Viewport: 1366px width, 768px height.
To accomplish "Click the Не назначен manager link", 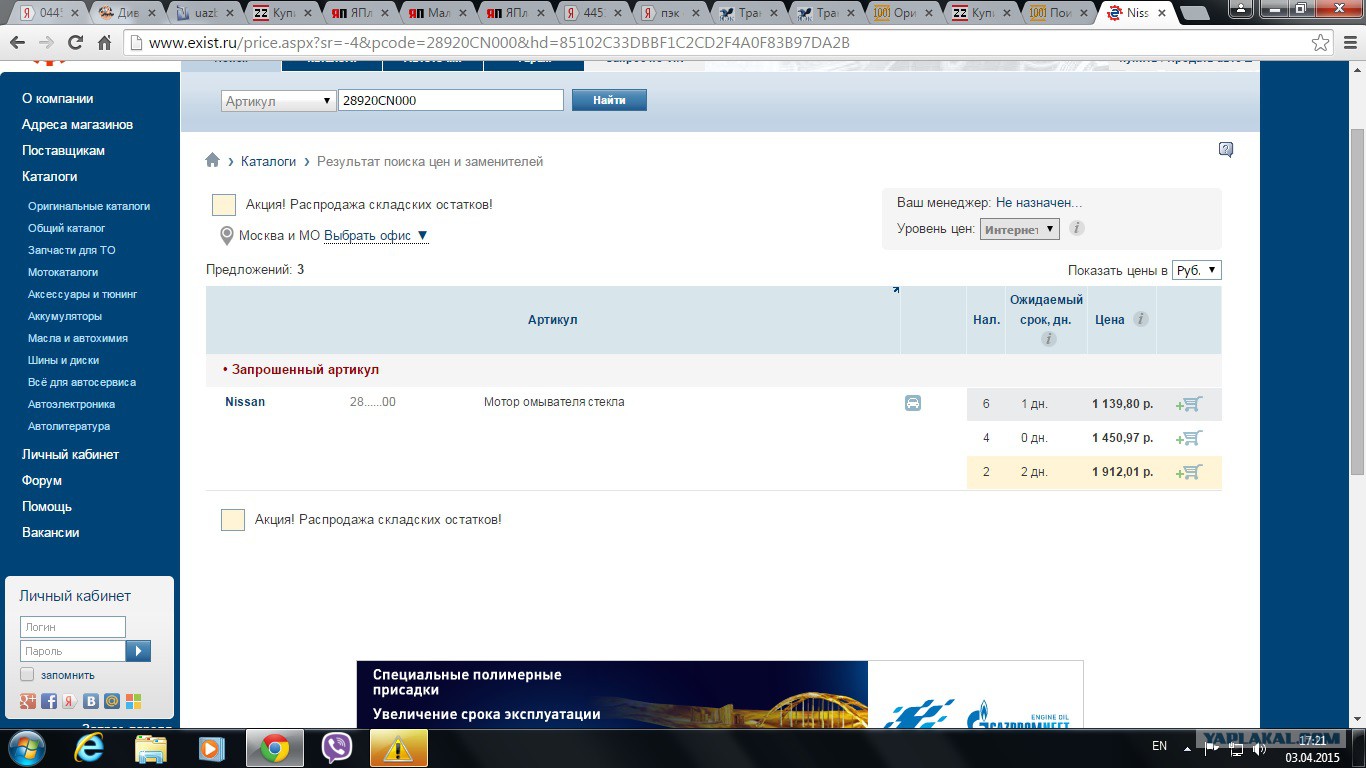I will pos(1039,203).
